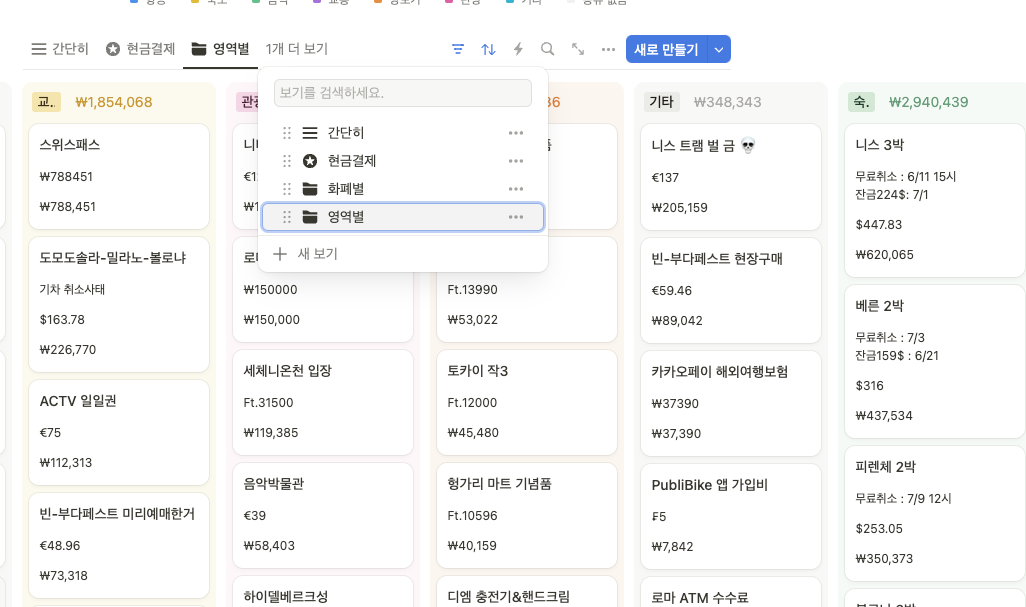This screenshot has height=607, width=1026.
Task: Open the toolbar three-dots more menu
Action: 609,49
